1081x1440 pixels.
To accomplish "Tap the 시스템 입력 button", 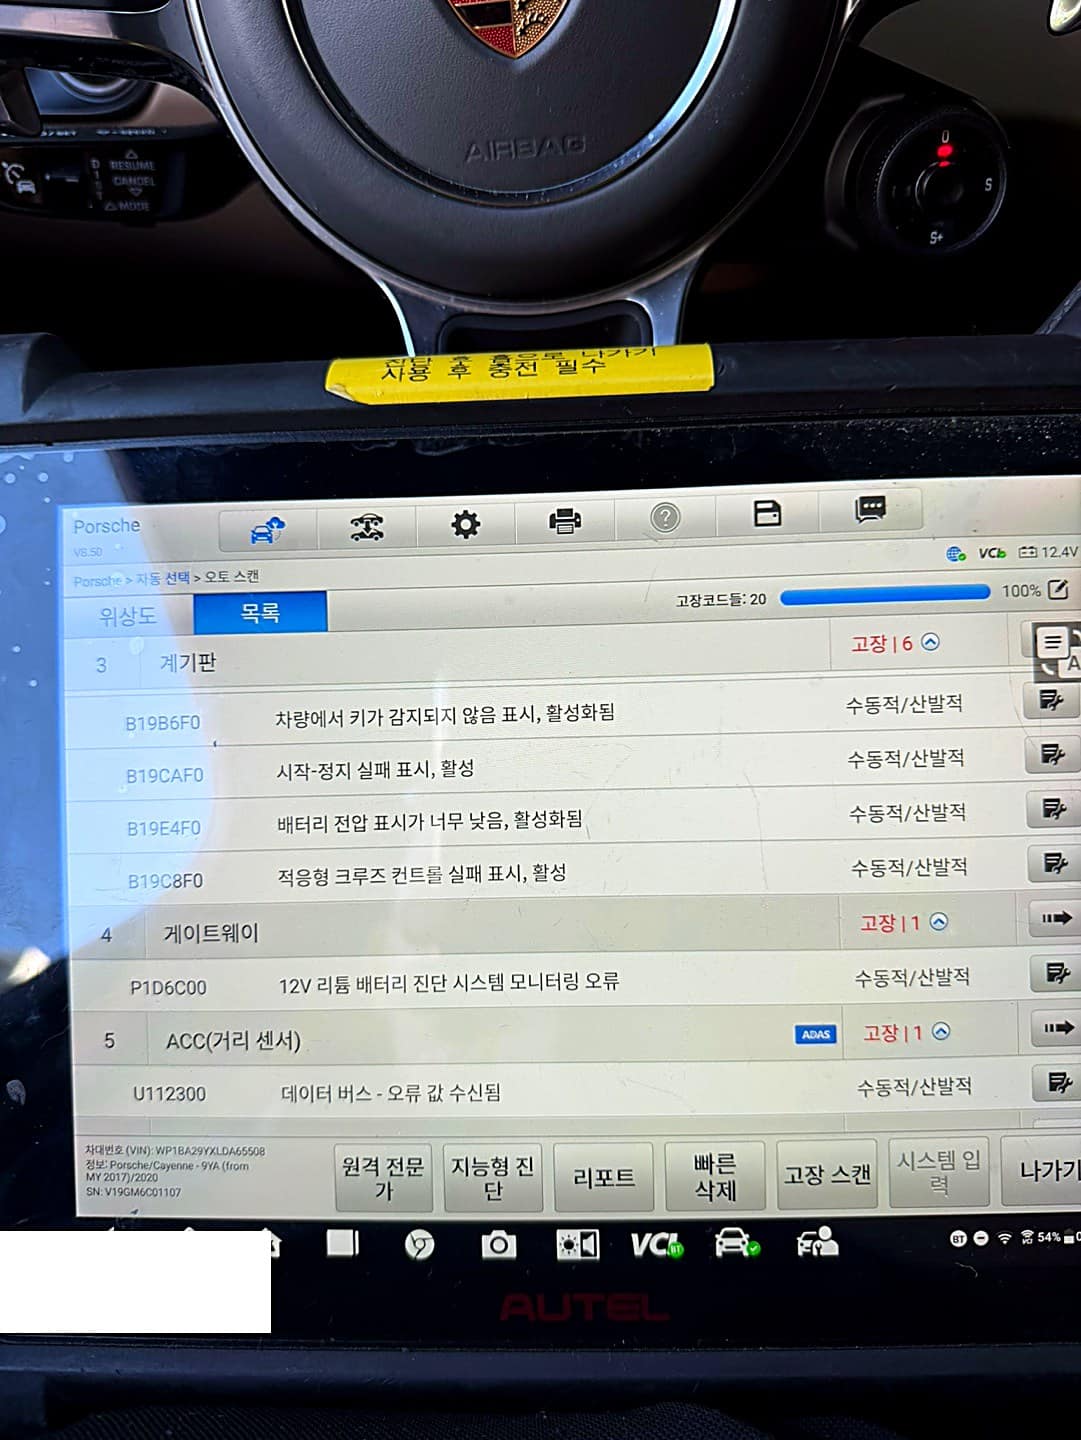I will click(939, 1172).
